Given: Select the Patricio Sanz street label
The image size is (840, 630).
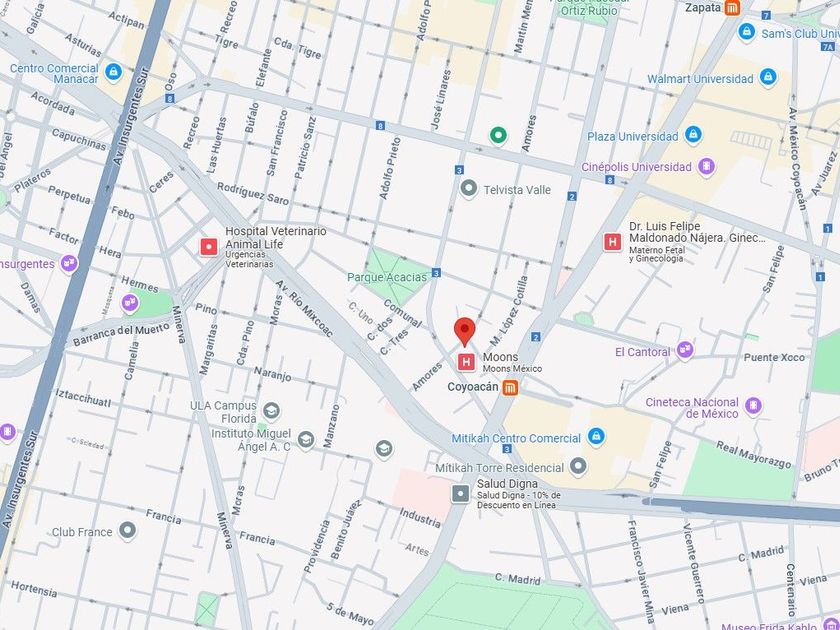Looking at the screenshot, I should point(305,148).
